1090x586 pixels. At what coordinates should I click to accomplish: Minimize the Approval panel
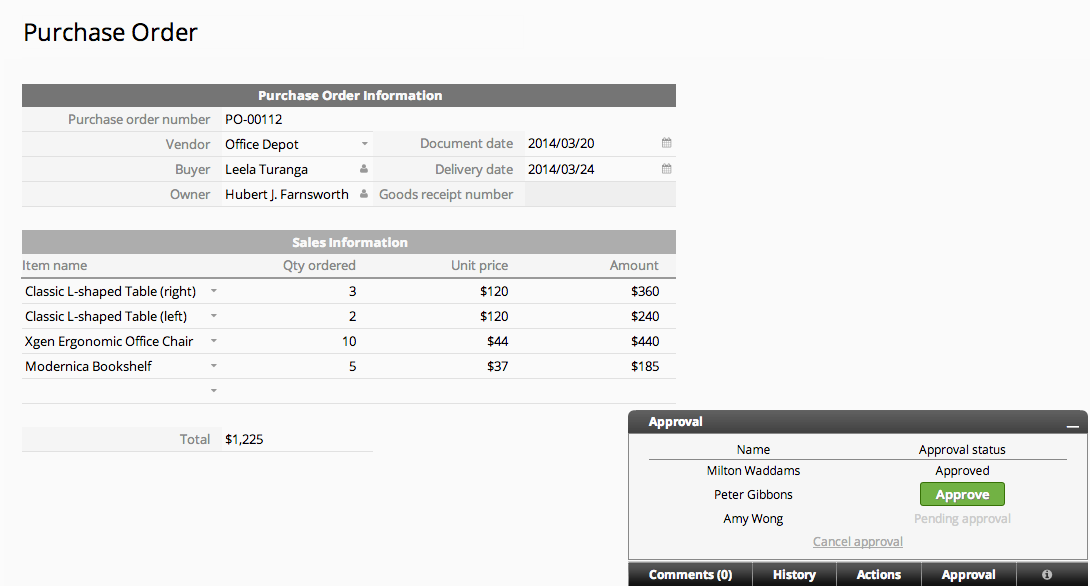[x=1072, y=423]
